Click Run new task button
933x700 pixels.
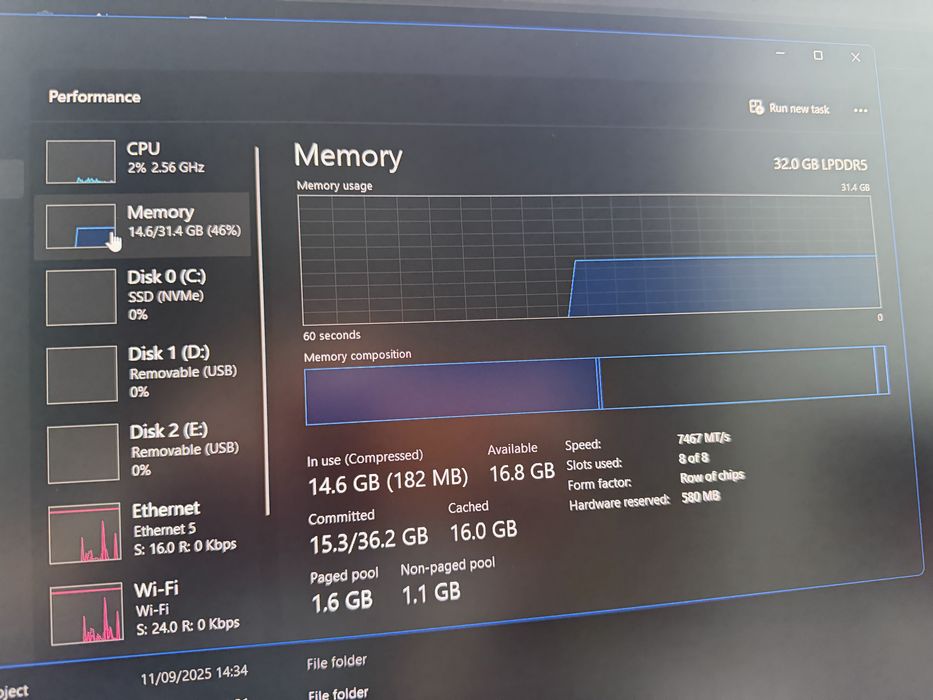pos(789,108)
